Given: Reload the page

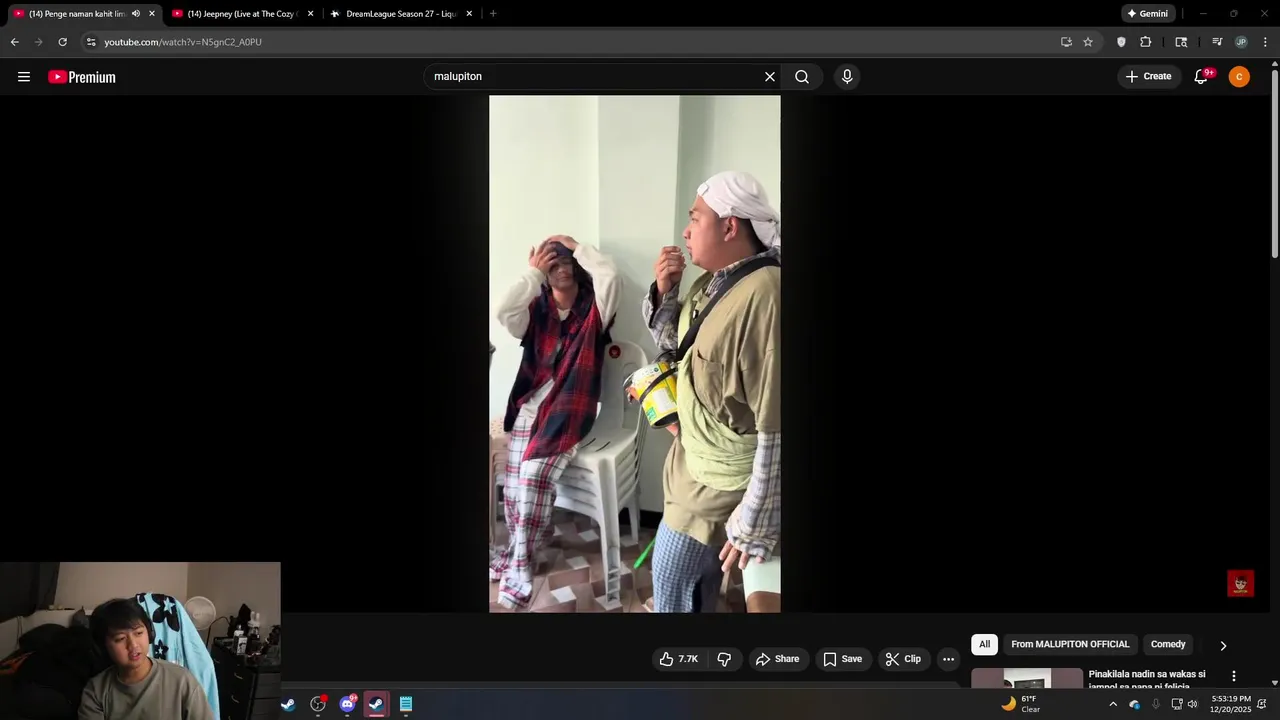Looking at the screenshot, I should click(62, 42).
